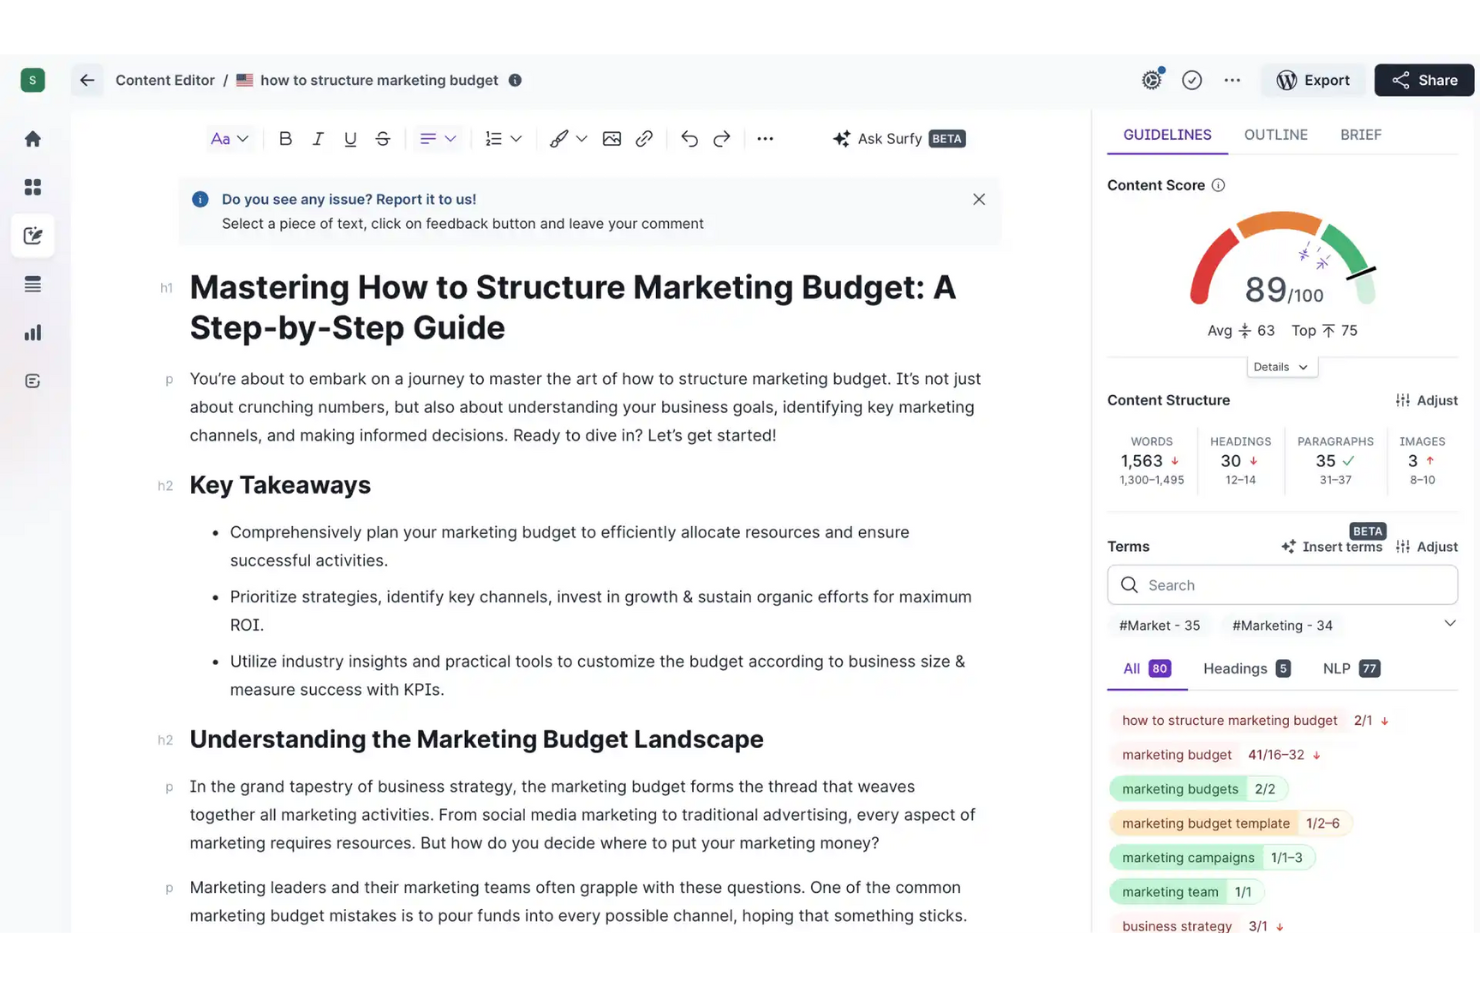Expand the text alignment dropdown
The image size is (1480, 987).
[450, 138]
